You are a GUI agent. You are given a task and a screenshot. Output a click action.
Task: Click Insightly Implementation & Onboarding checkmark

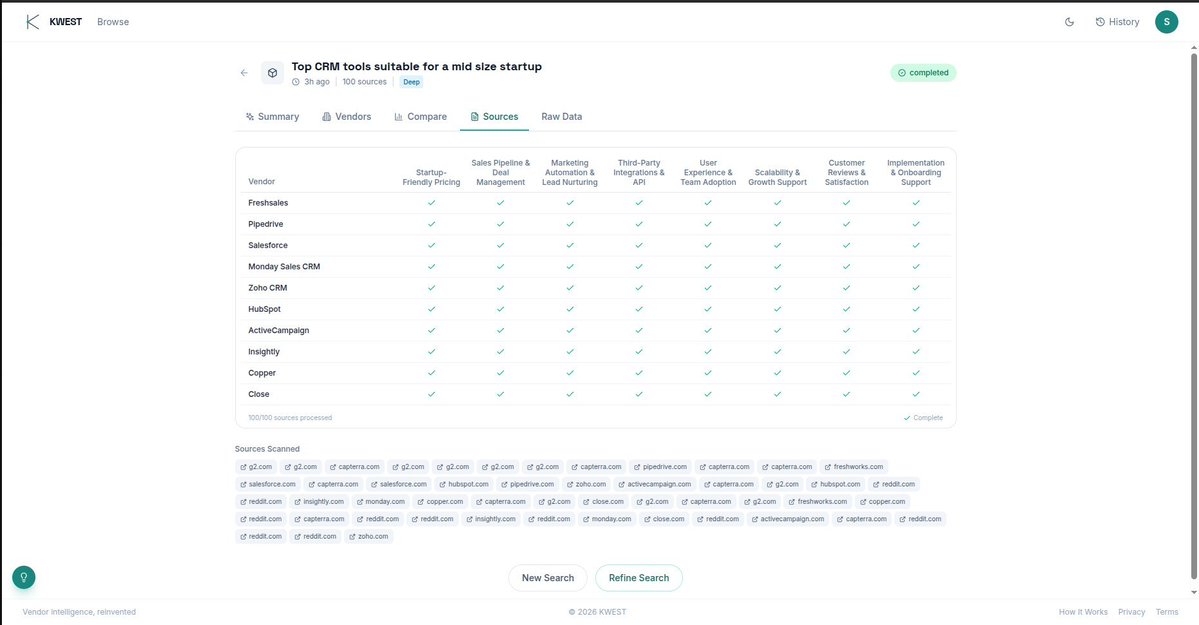[x=915, y=352]
